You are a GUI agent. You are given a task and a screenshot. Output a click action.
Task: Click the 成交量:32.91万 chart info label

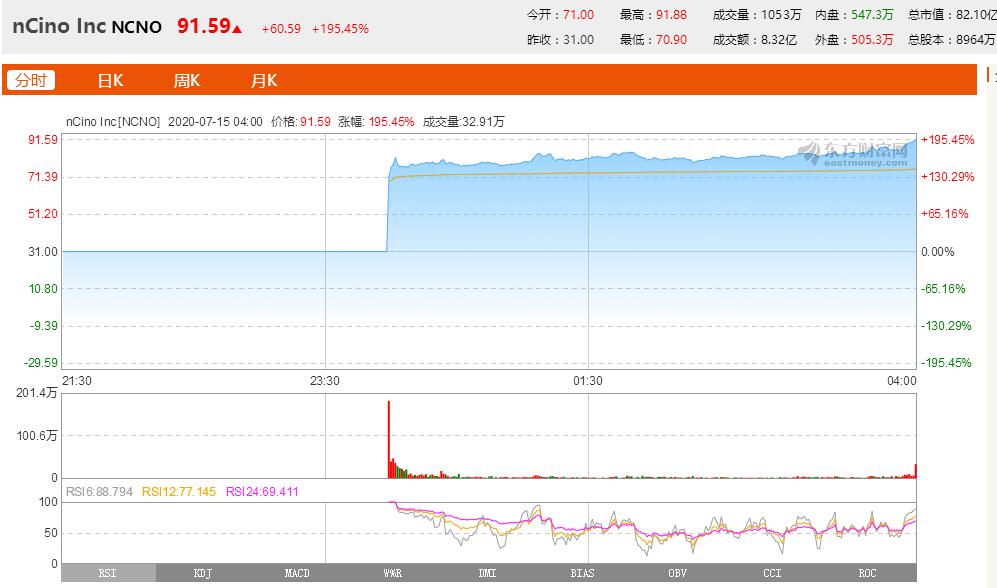[464, 121]
